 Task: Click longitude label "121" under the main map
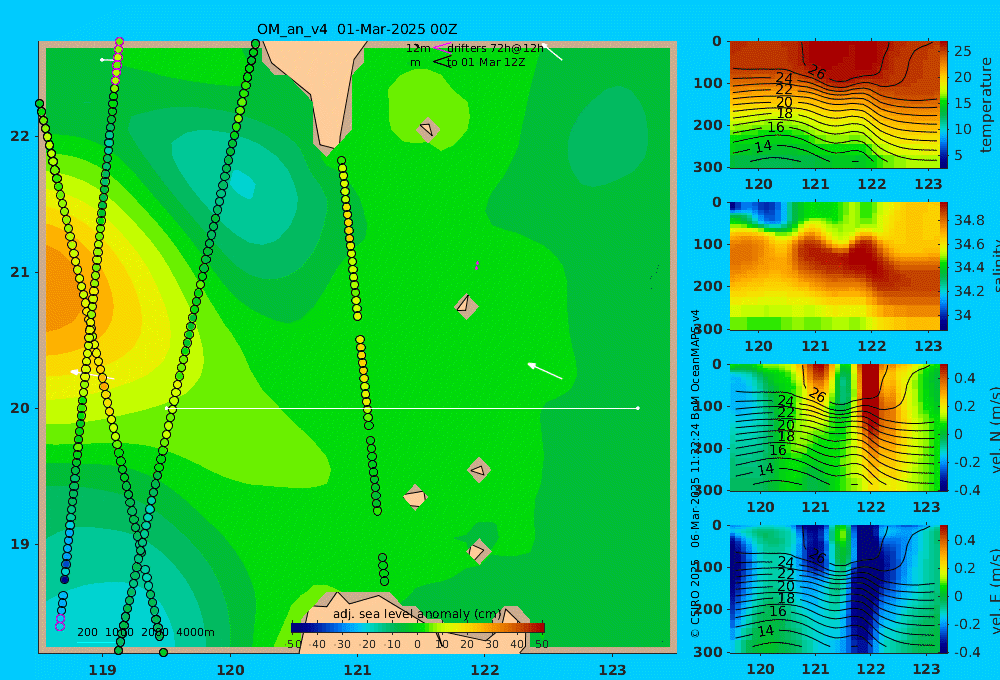click(x=358, y=670)
